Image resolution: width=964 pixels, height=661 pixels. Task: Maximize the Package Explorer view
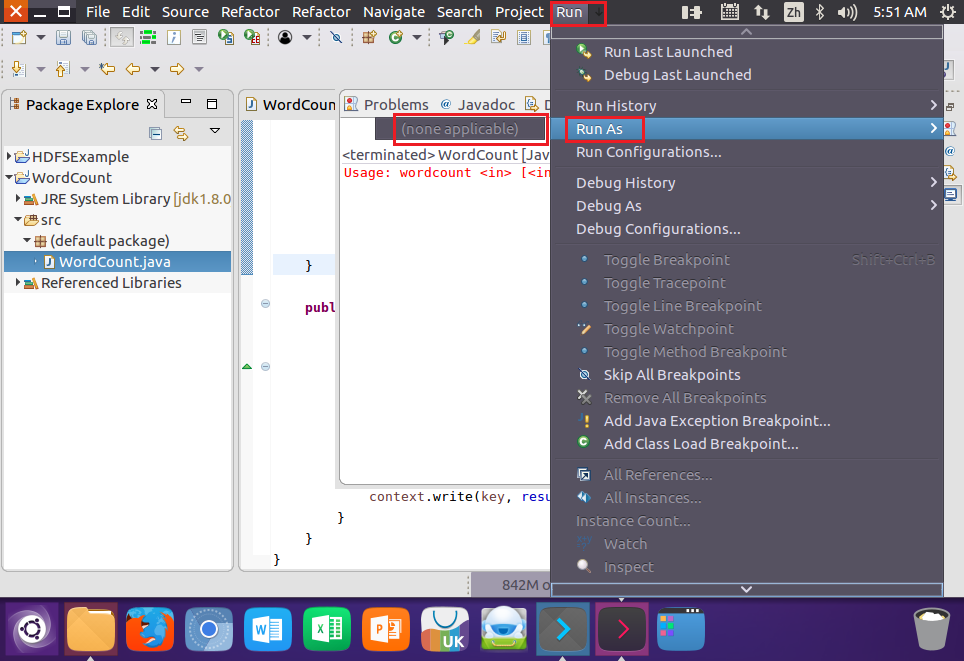212,104
